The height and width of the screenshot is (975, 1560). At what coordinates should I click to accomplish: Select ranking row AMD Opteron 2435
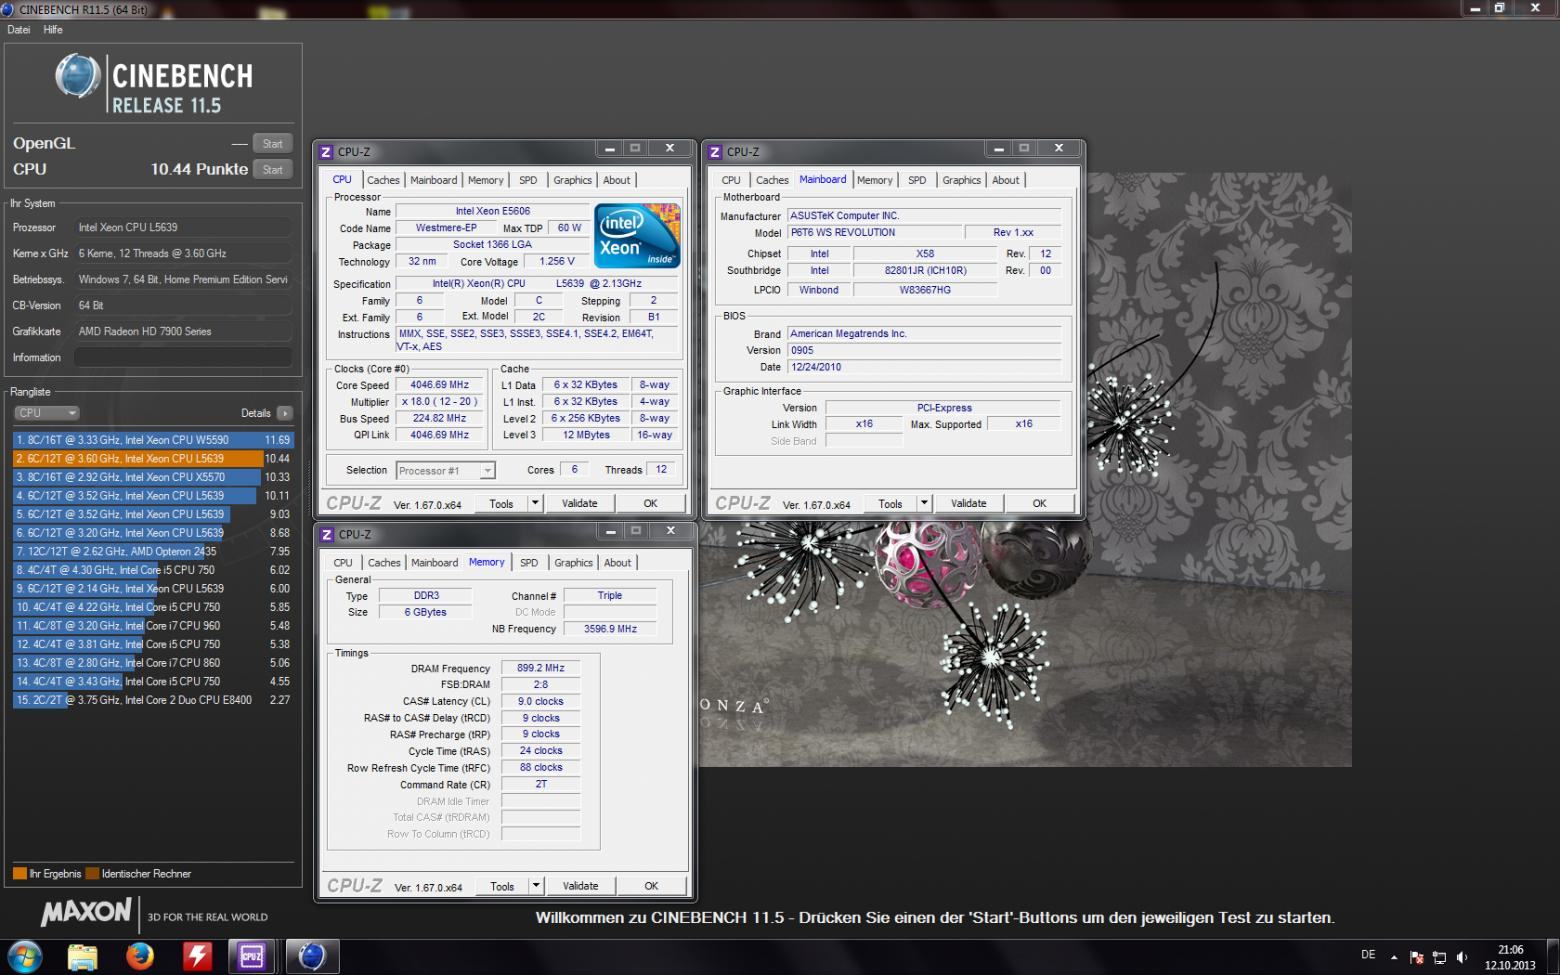click(153, 551)
